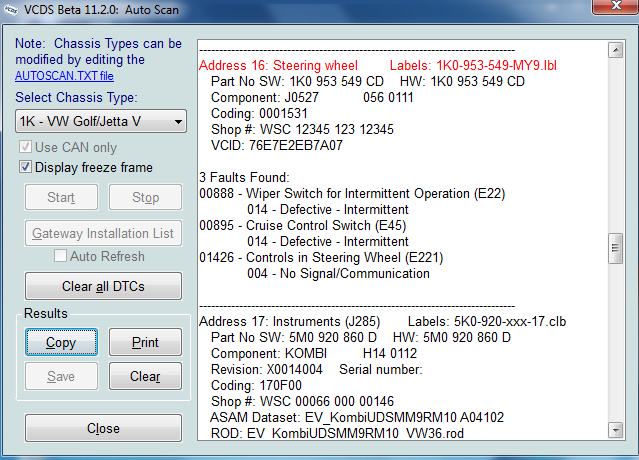Image resolution: width=639 pixels, height=460 pixels.
Task: Click the VCDS app icon in title bar
Action: (11, 10)
